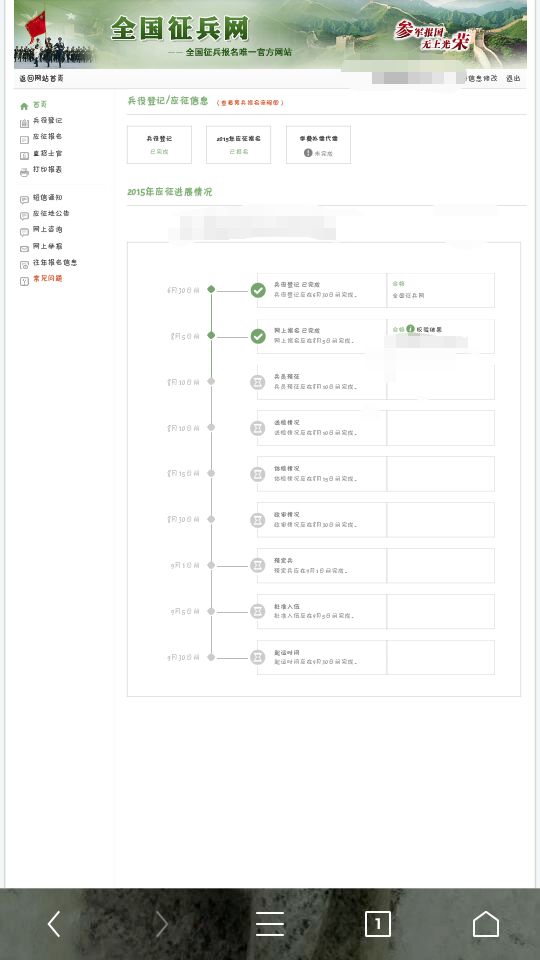Tap the browser home icon
Viewport: 540px width, 960px height.
tap(486, 923)
